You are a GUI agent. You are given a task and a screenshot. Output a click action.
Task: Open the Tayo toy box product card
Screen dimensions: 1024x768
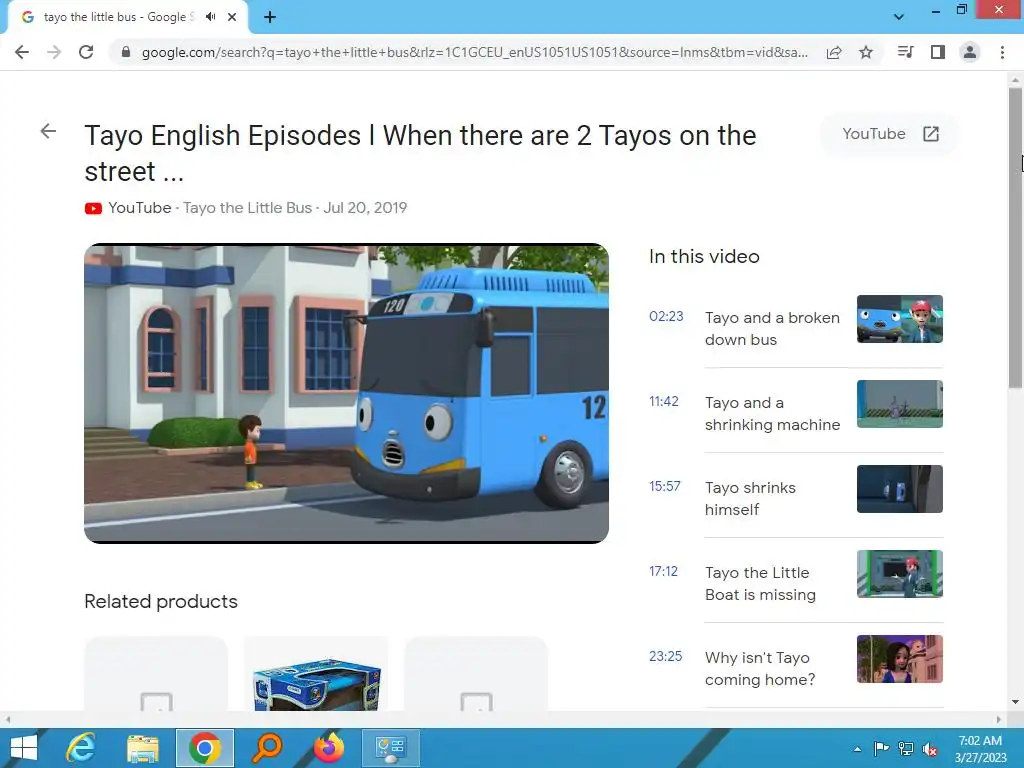(316, 674)
